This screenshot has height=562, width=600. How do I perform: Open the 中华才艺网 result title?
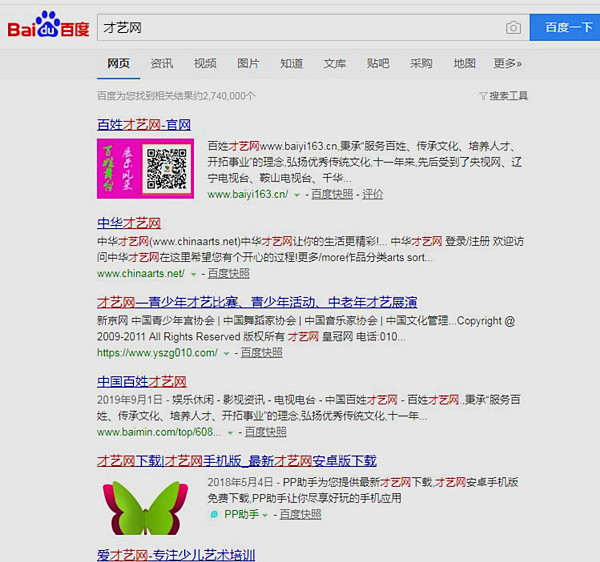pyautogui.click(x=129, y=223)
